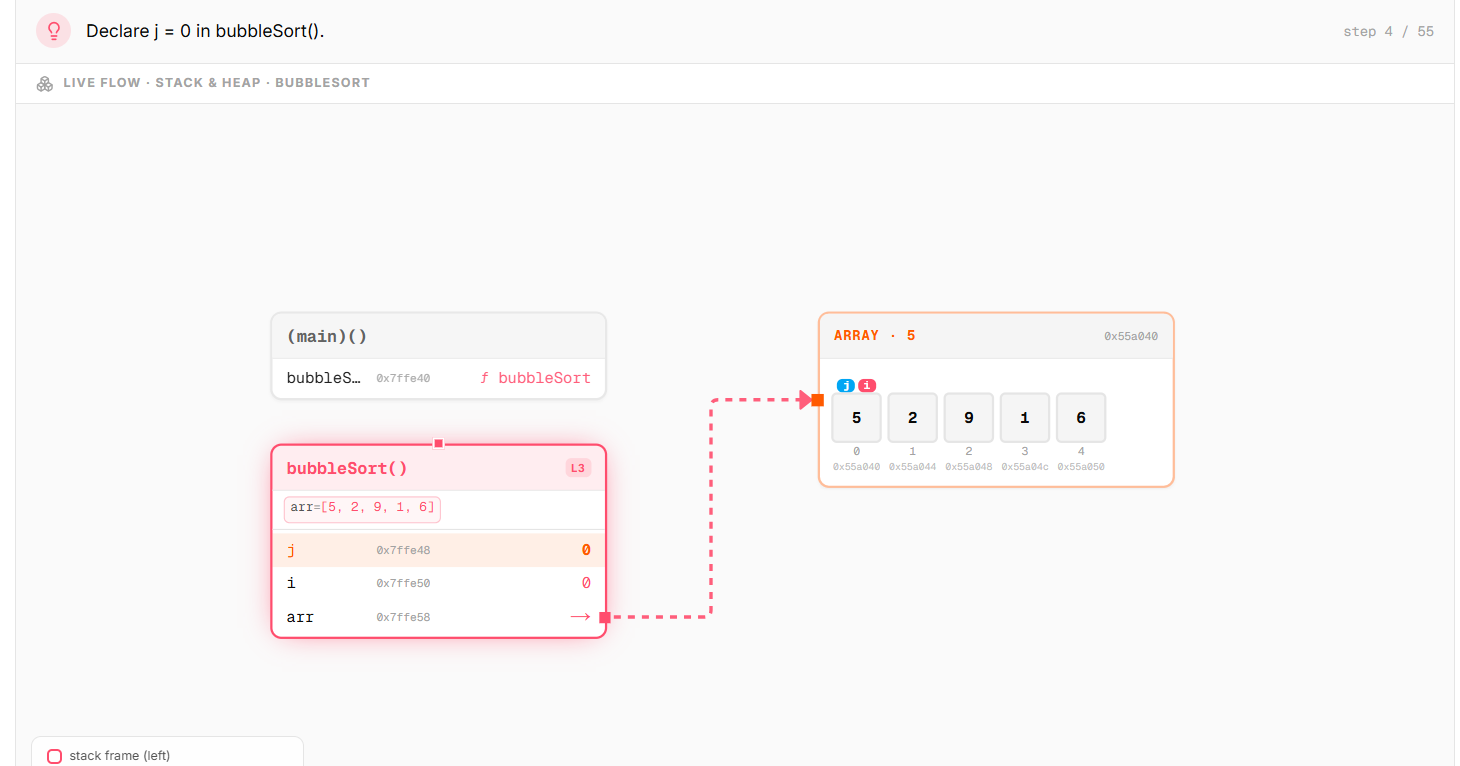Select array cell with value 6
The width and height of the screenshot is (1460, 766).
[x=1081, y=418]
